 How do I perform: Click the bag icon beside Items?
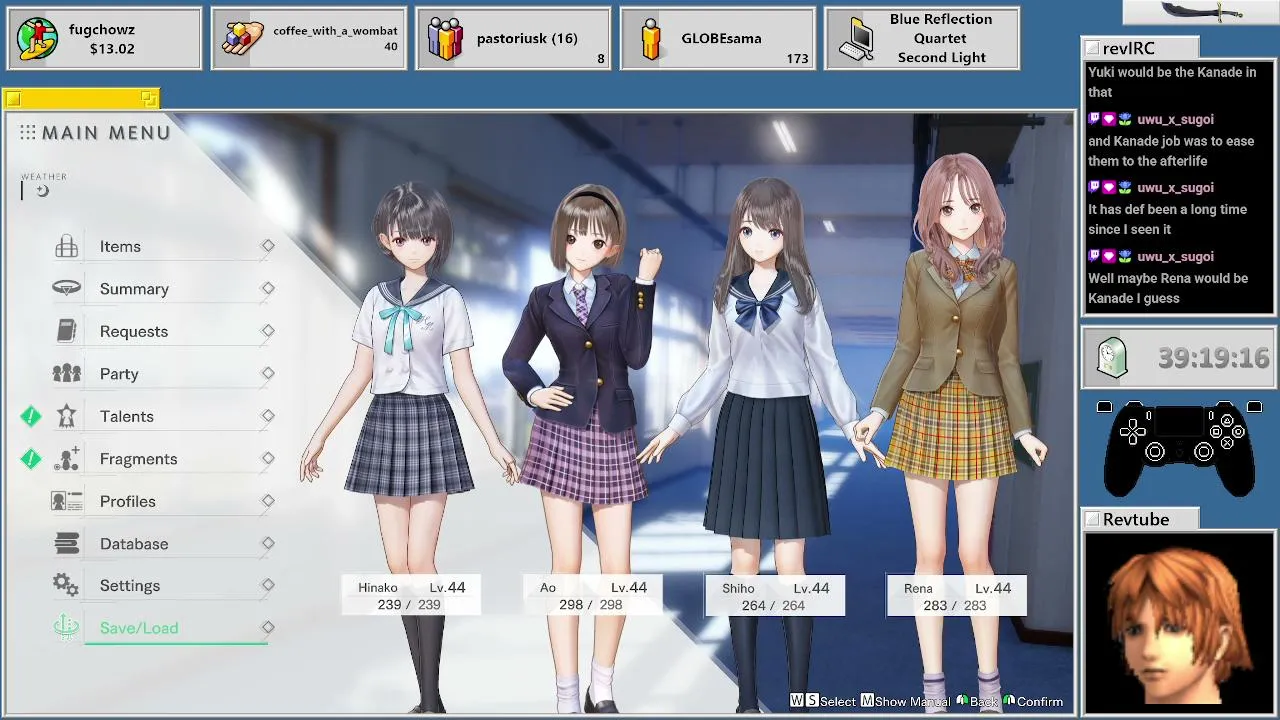[66, 246]
